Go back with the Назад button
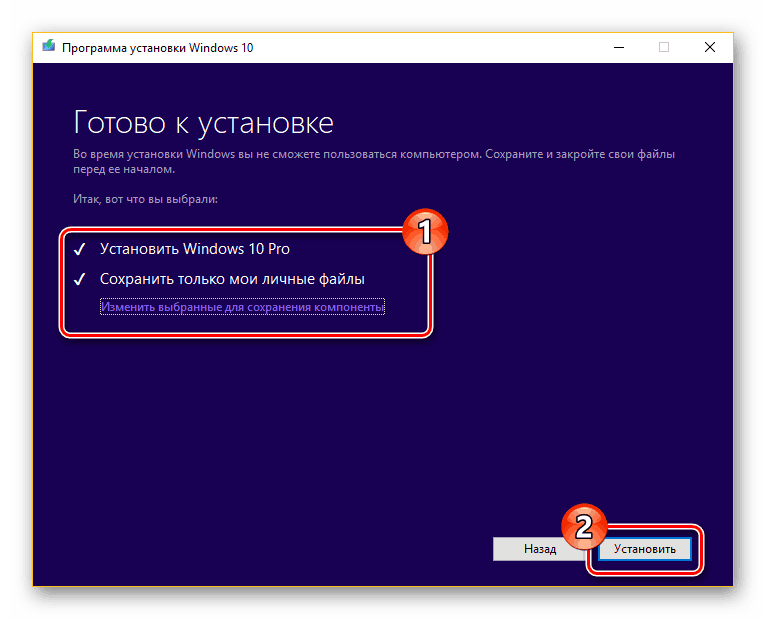This screenshot has width=766, height=619. [539, 549]
